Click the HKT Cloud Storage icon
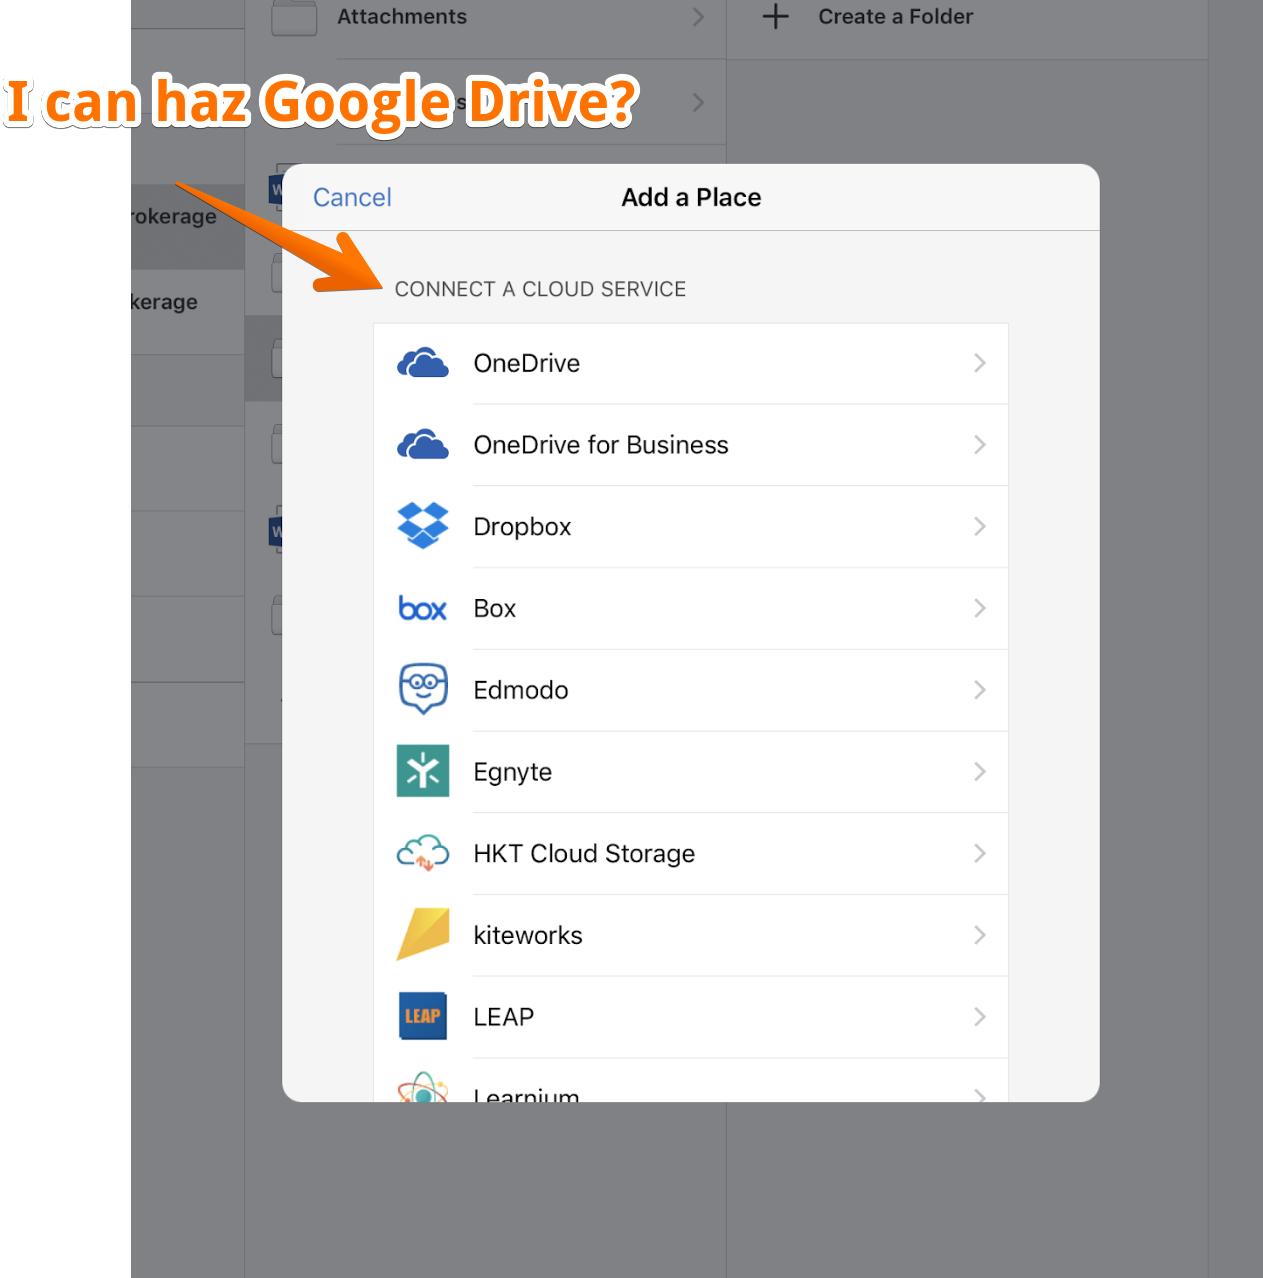The height and width of the screenshot is (1278, 1263). (x=423, y=853)
